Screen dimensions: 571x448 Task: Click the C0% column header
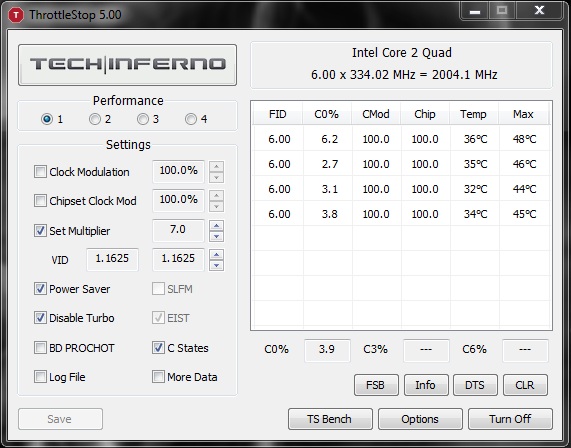coord(327,114)
